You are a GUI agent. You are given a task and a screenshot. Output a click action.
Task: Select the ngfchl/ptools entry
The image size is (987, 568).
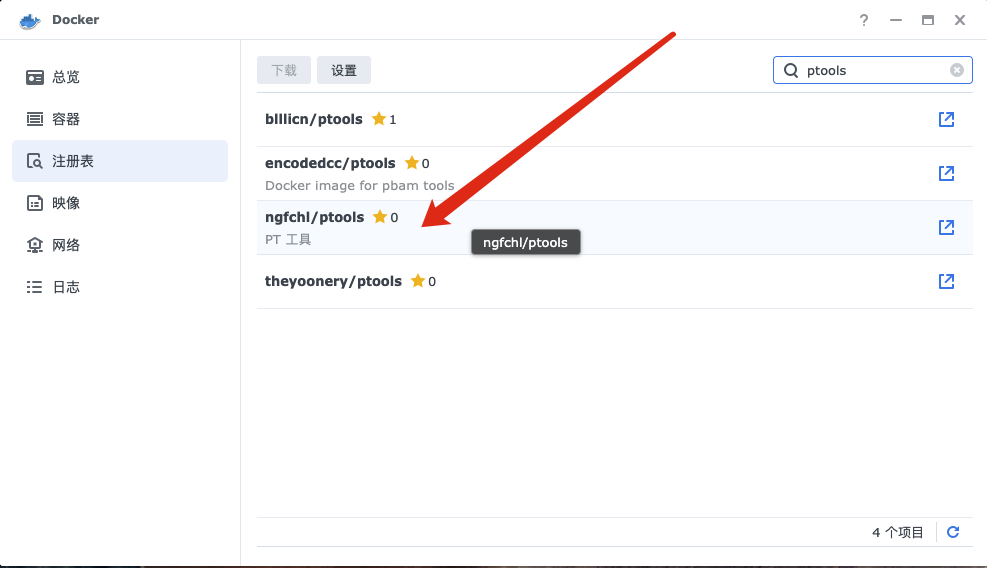pos(614,228)
